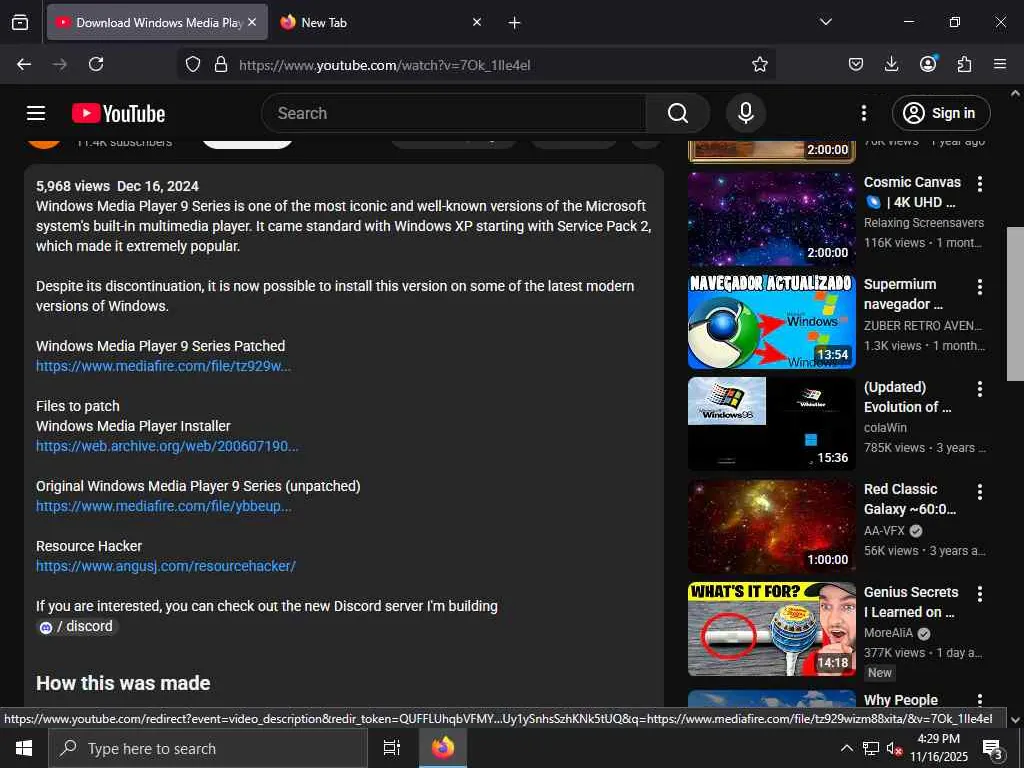Open options for Supermium navegador video

(x=980, y=286)
